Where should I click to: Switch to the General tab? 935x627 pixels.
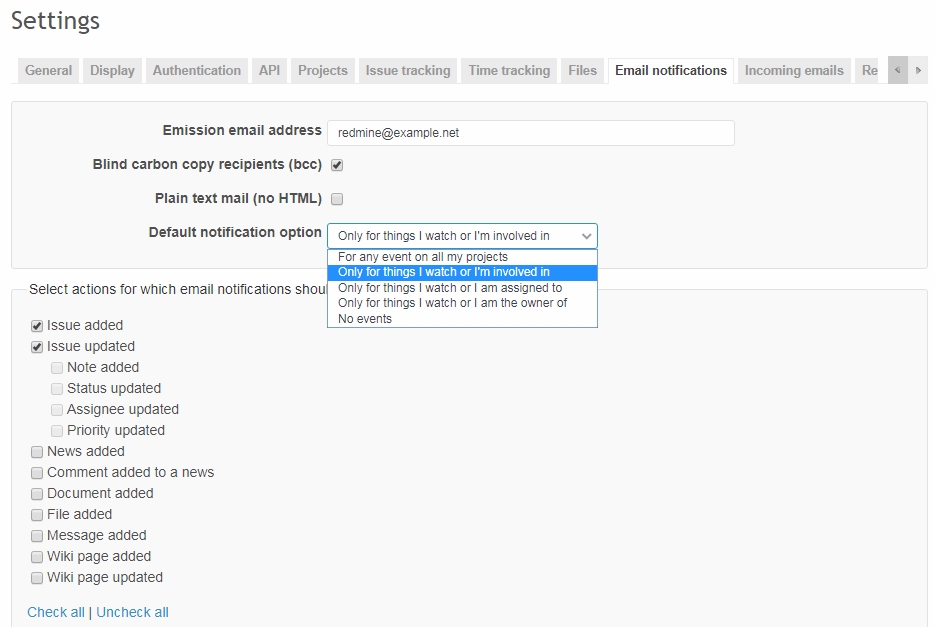pos(47,70)
